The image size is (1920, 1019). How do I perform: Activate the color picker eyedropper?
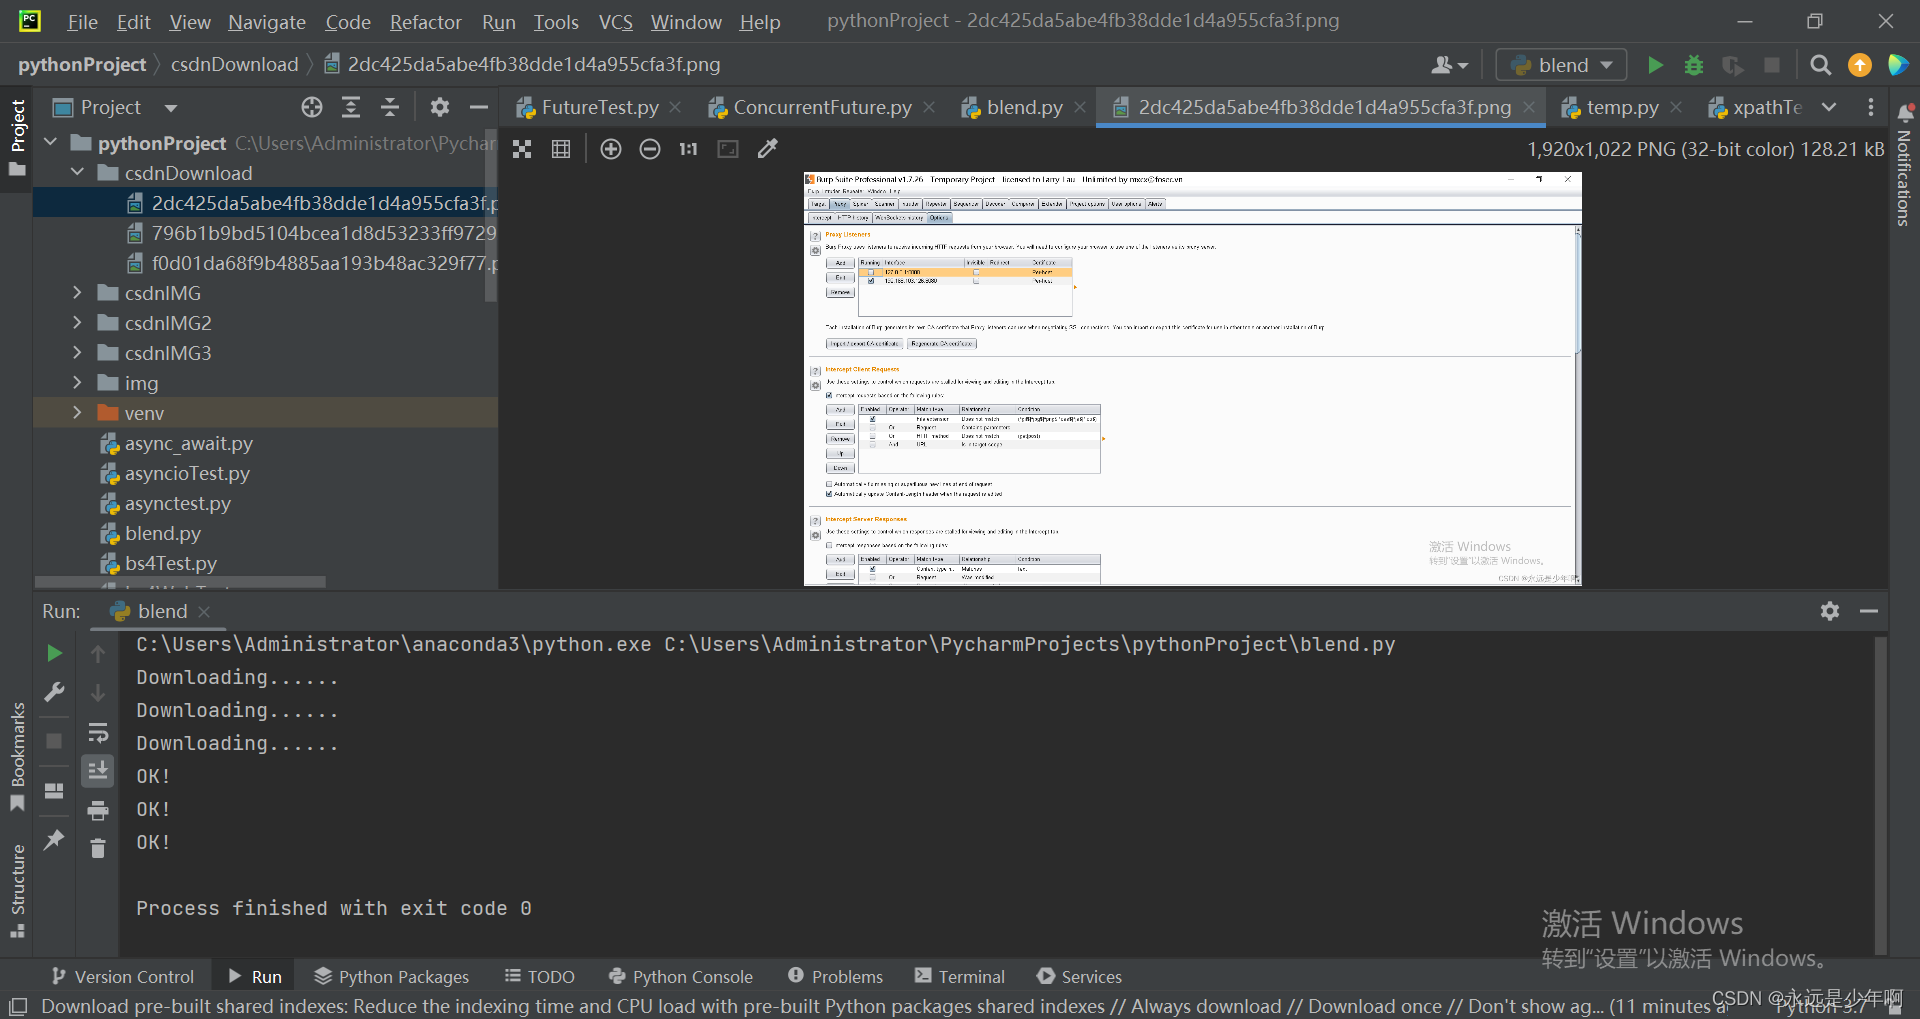(767, 149)
